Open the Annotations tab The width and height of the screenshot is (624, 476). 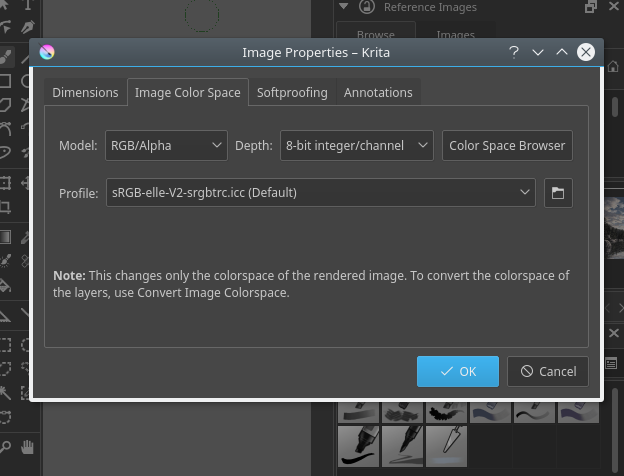tap(378, 92)
